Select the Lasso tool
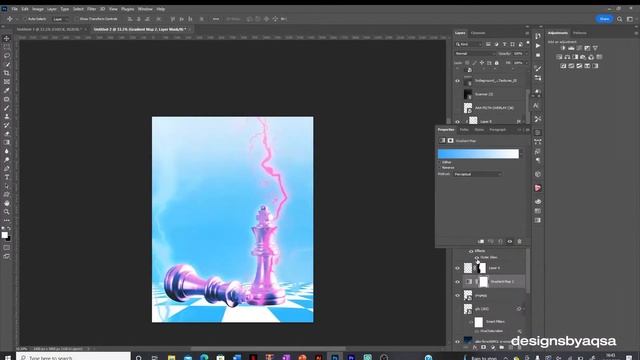The height and width of the screenshot is (360, 640). pyautogui.click(x=7, y=56)
